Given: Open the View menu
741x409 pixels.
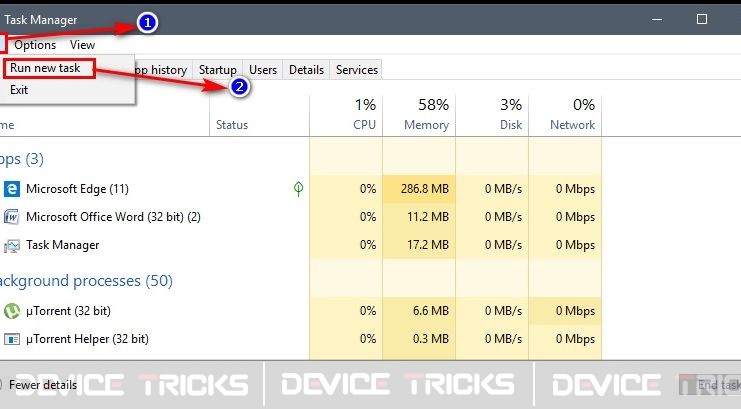Looking at the screenshot, I should click(82, 45).
